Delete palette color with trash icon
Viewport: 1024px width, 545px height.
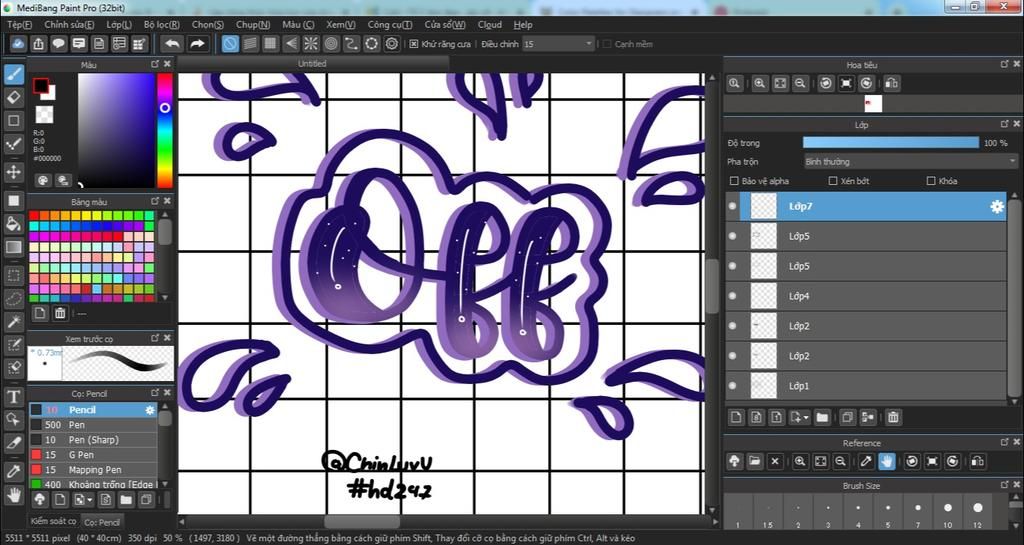point(60,313)
